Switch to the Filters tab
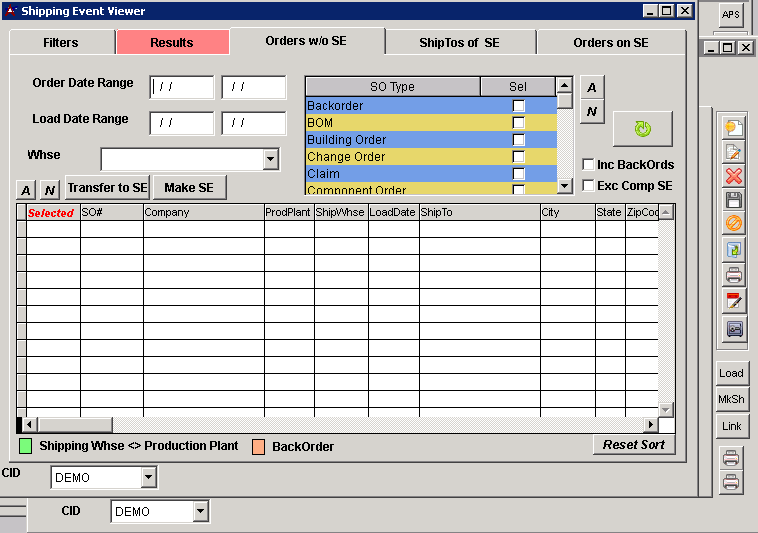The height and width of the screenshot is (533, 758). click(x=61, y=43)
